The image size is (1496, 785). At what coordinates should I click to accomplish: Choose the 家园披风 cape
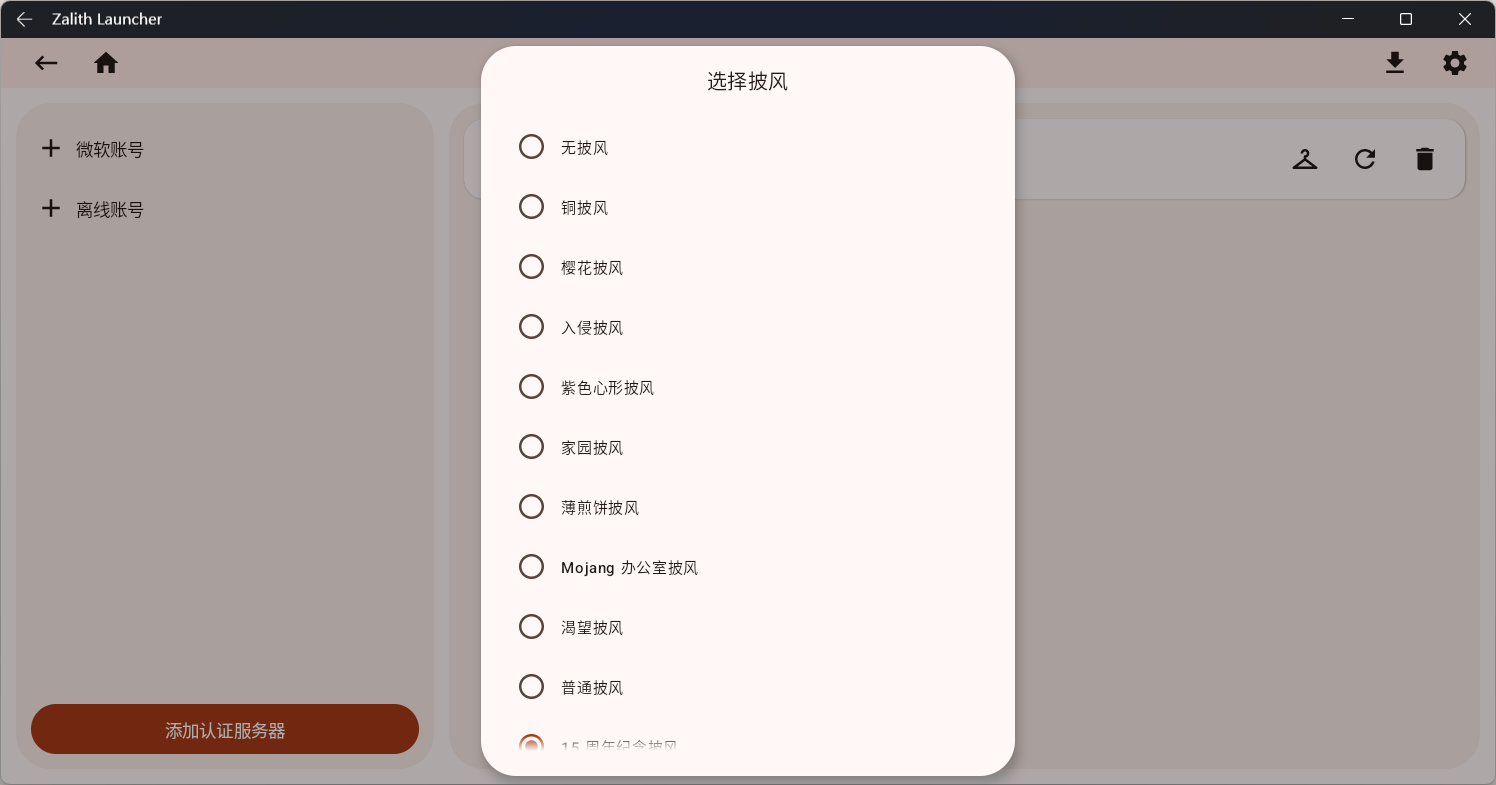coord(531,446)
